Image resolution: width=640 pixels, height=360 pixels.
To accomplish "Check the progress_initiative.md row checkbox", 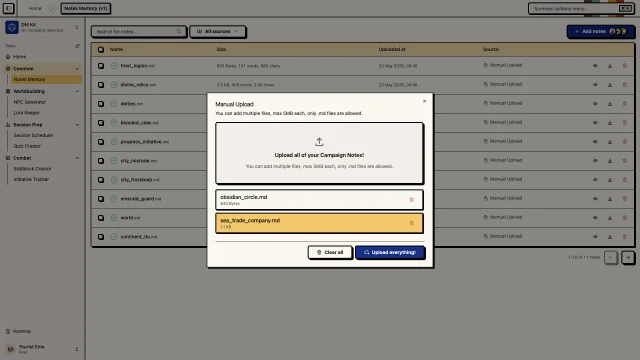I will pyautogui.click(x=101, y=142).
